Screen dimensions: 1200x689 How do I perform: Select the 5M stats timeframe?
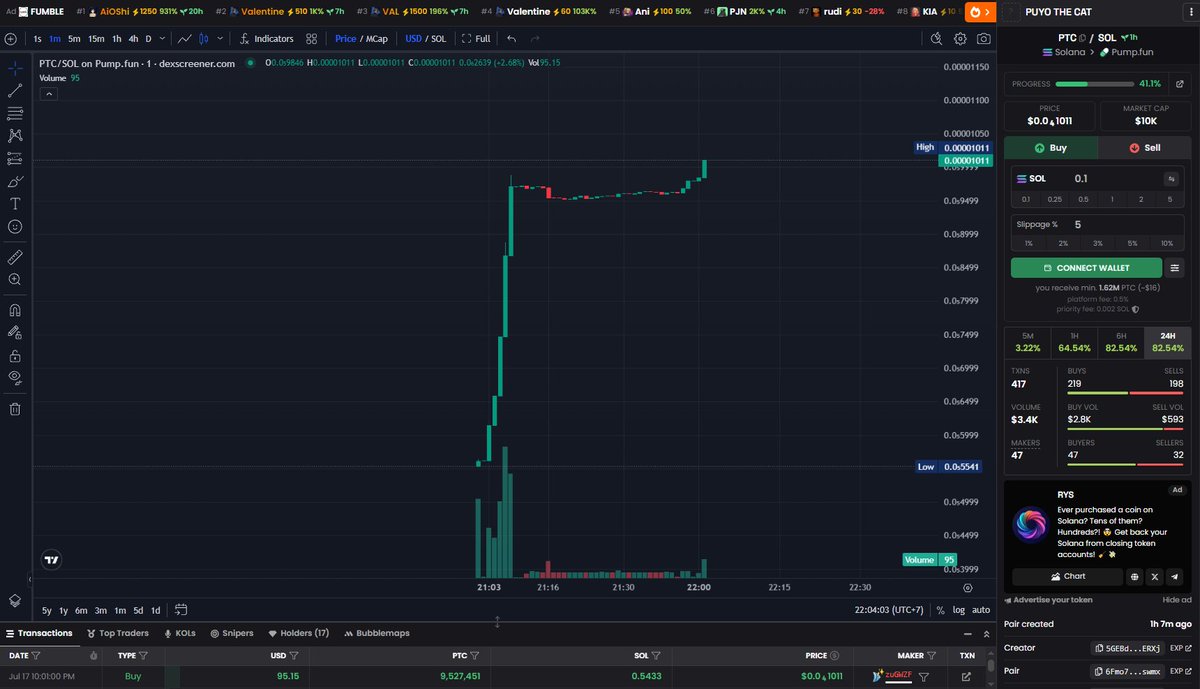(x=1027, y=342)
